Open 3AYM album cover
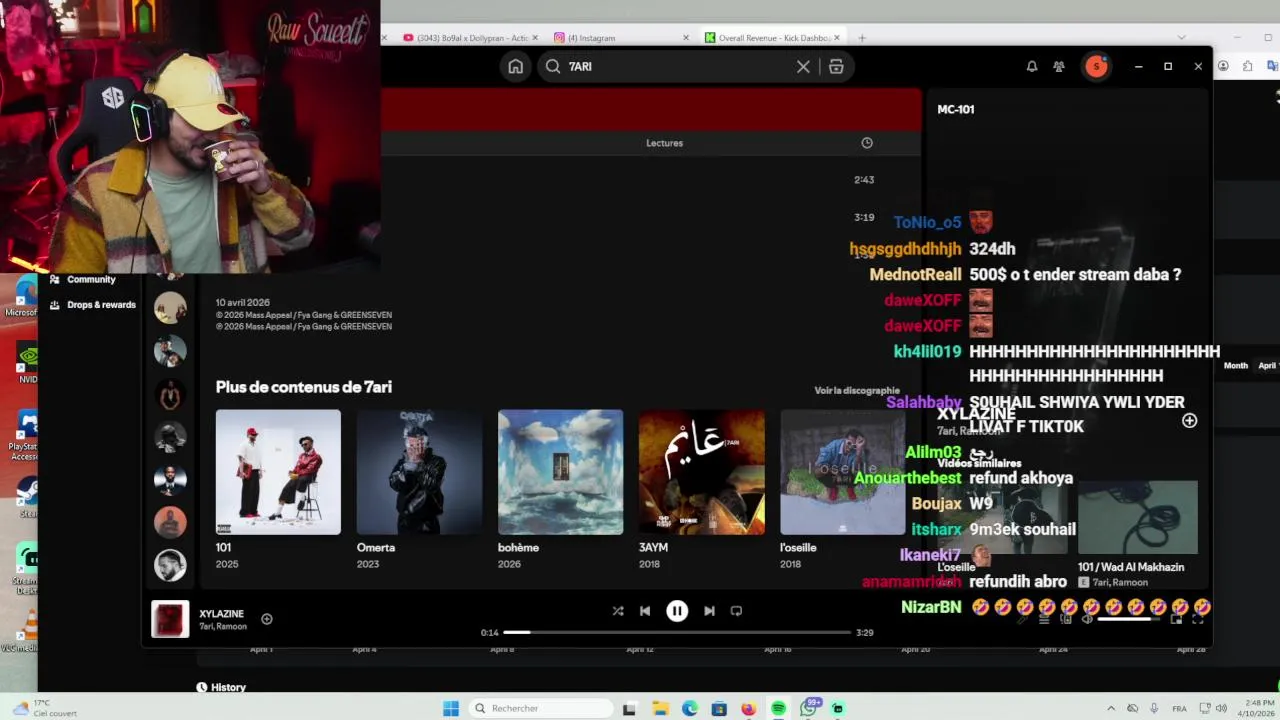 pos(702,472)
